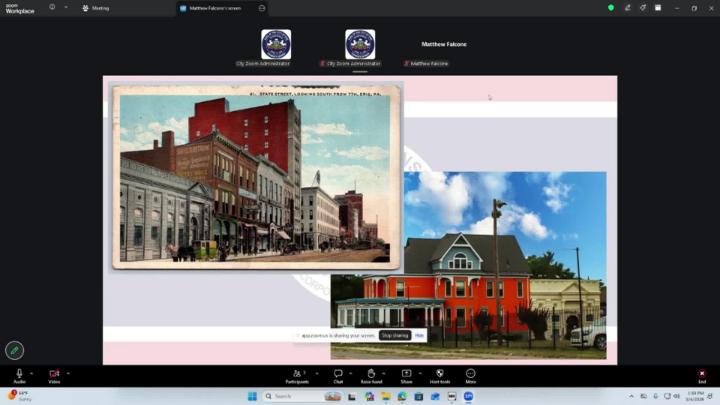Open the Windows Start menu

(x=252, y=396)
